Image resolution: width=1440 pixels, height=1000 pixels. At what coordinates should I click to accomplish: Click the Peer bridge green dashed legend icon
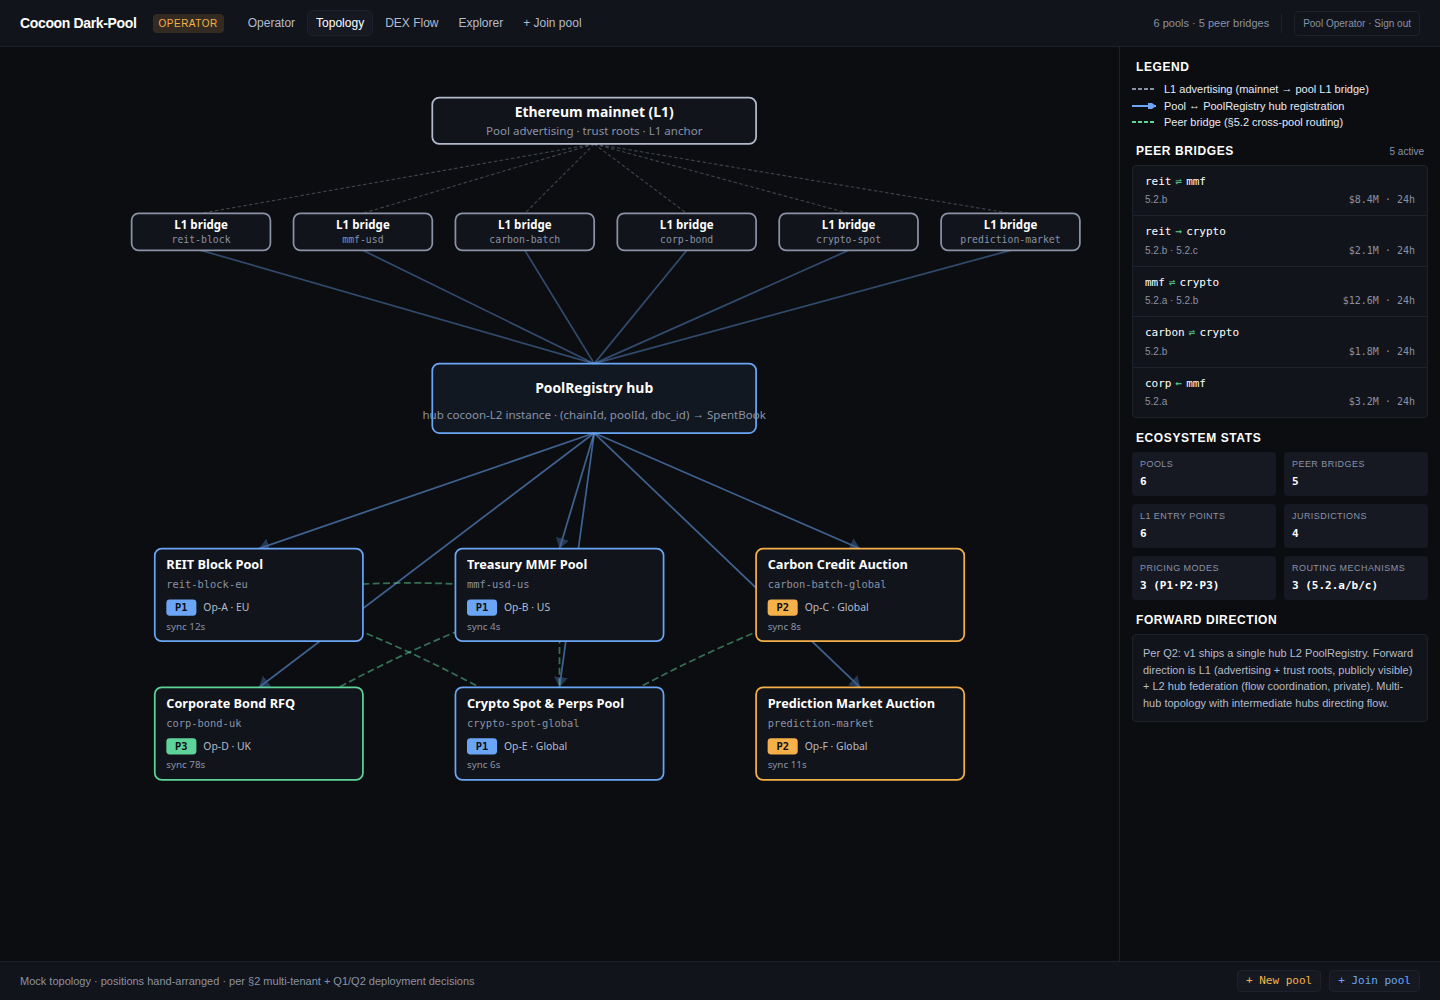pos(1143,123)
